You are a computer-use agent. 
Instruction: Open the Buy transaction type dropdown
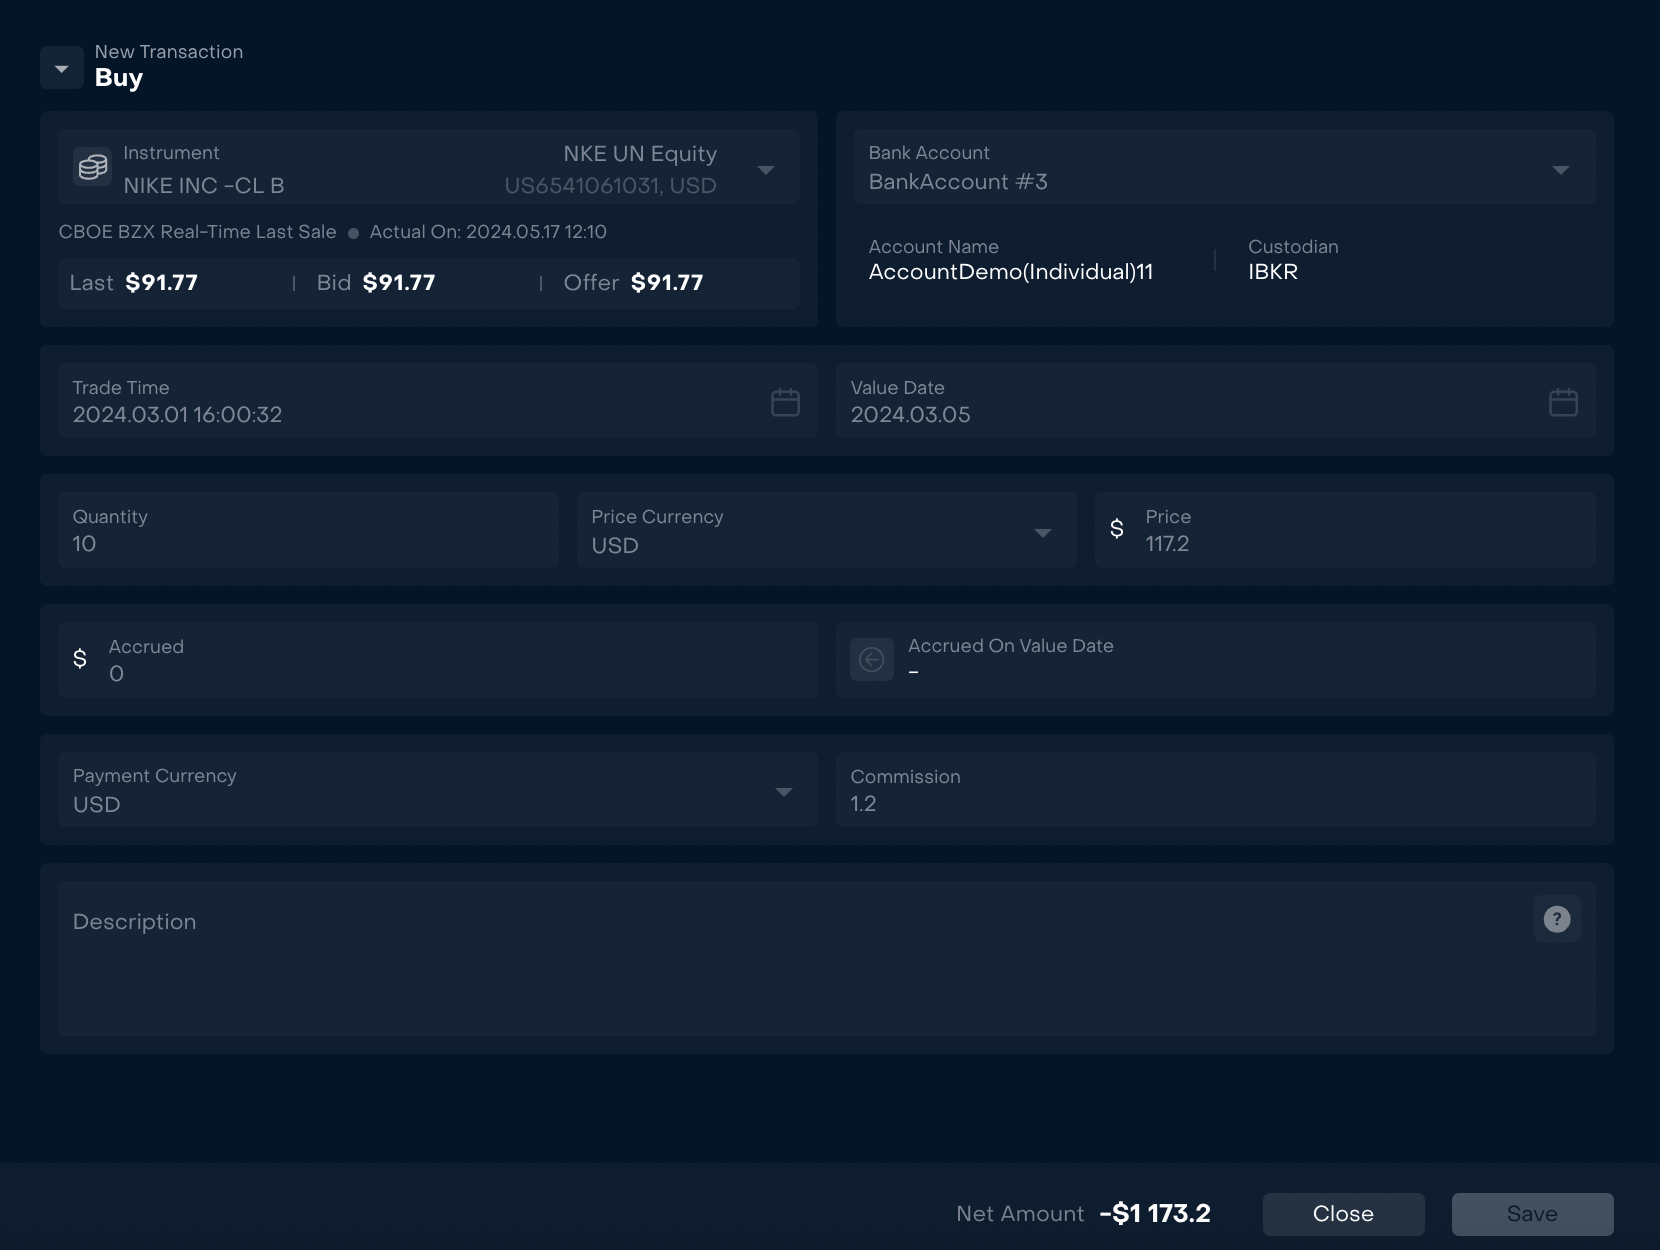click(x=62, y=69)
